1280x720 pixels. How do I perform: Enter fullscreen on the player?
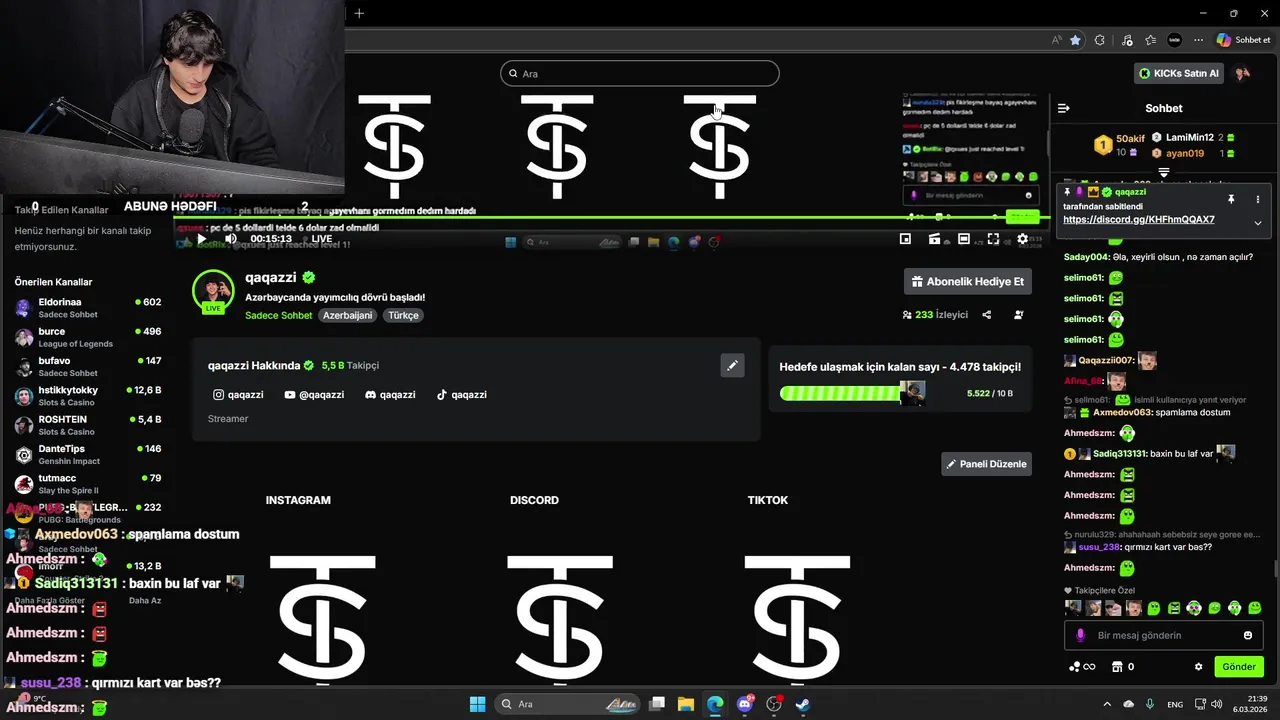993,239
